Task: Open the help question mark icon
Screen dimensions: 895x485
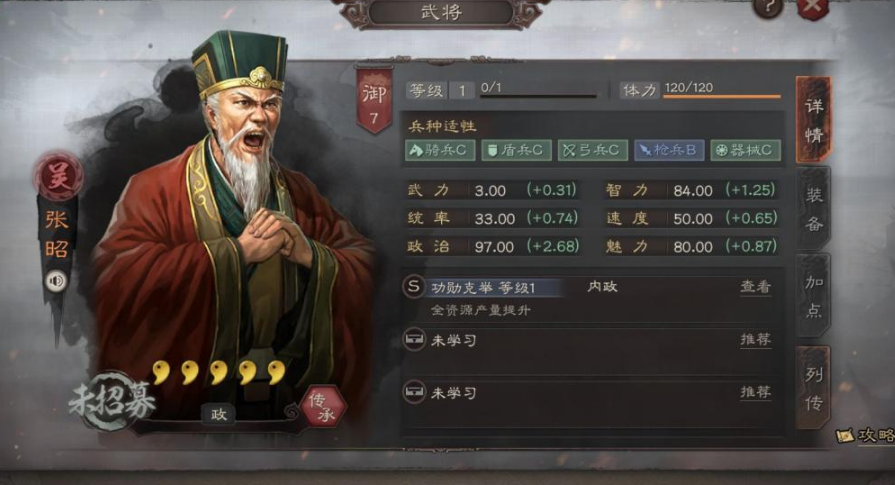Action: click(767, 7)
